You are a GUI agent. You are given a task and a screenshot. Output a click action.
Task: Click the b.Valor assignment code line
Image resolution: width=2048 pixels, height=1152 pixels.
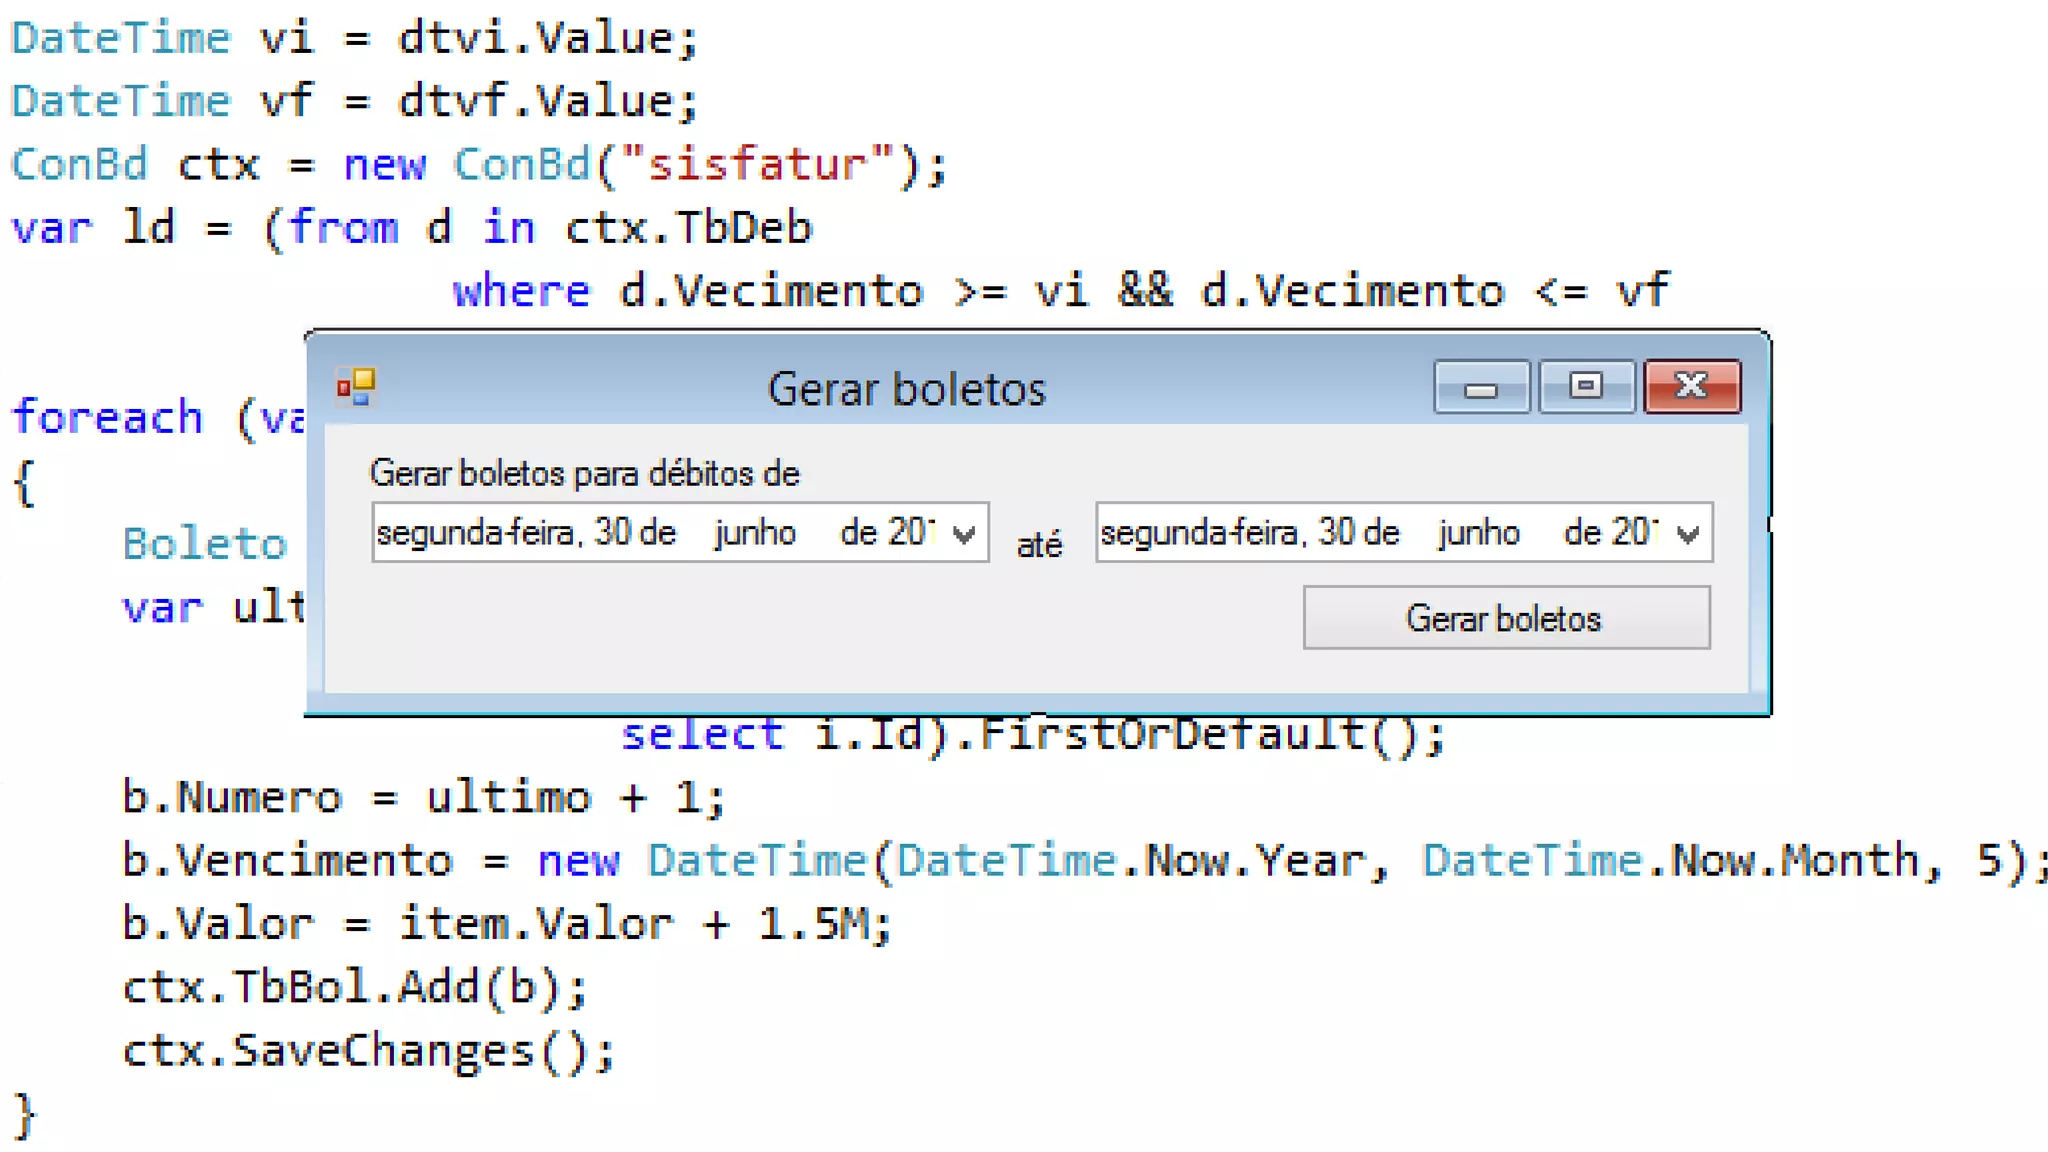pos(506,924)
